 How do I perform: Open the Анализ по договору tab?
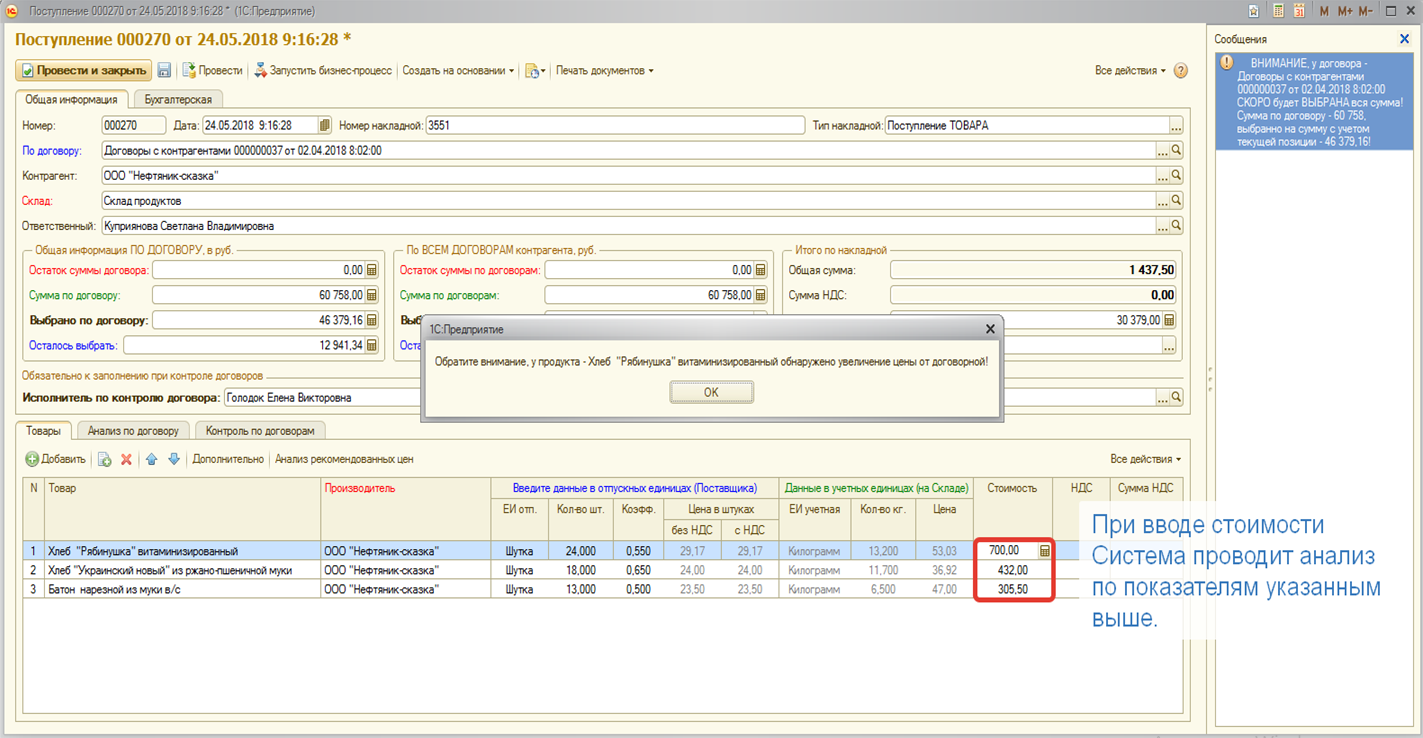click(x=133, y=431)
